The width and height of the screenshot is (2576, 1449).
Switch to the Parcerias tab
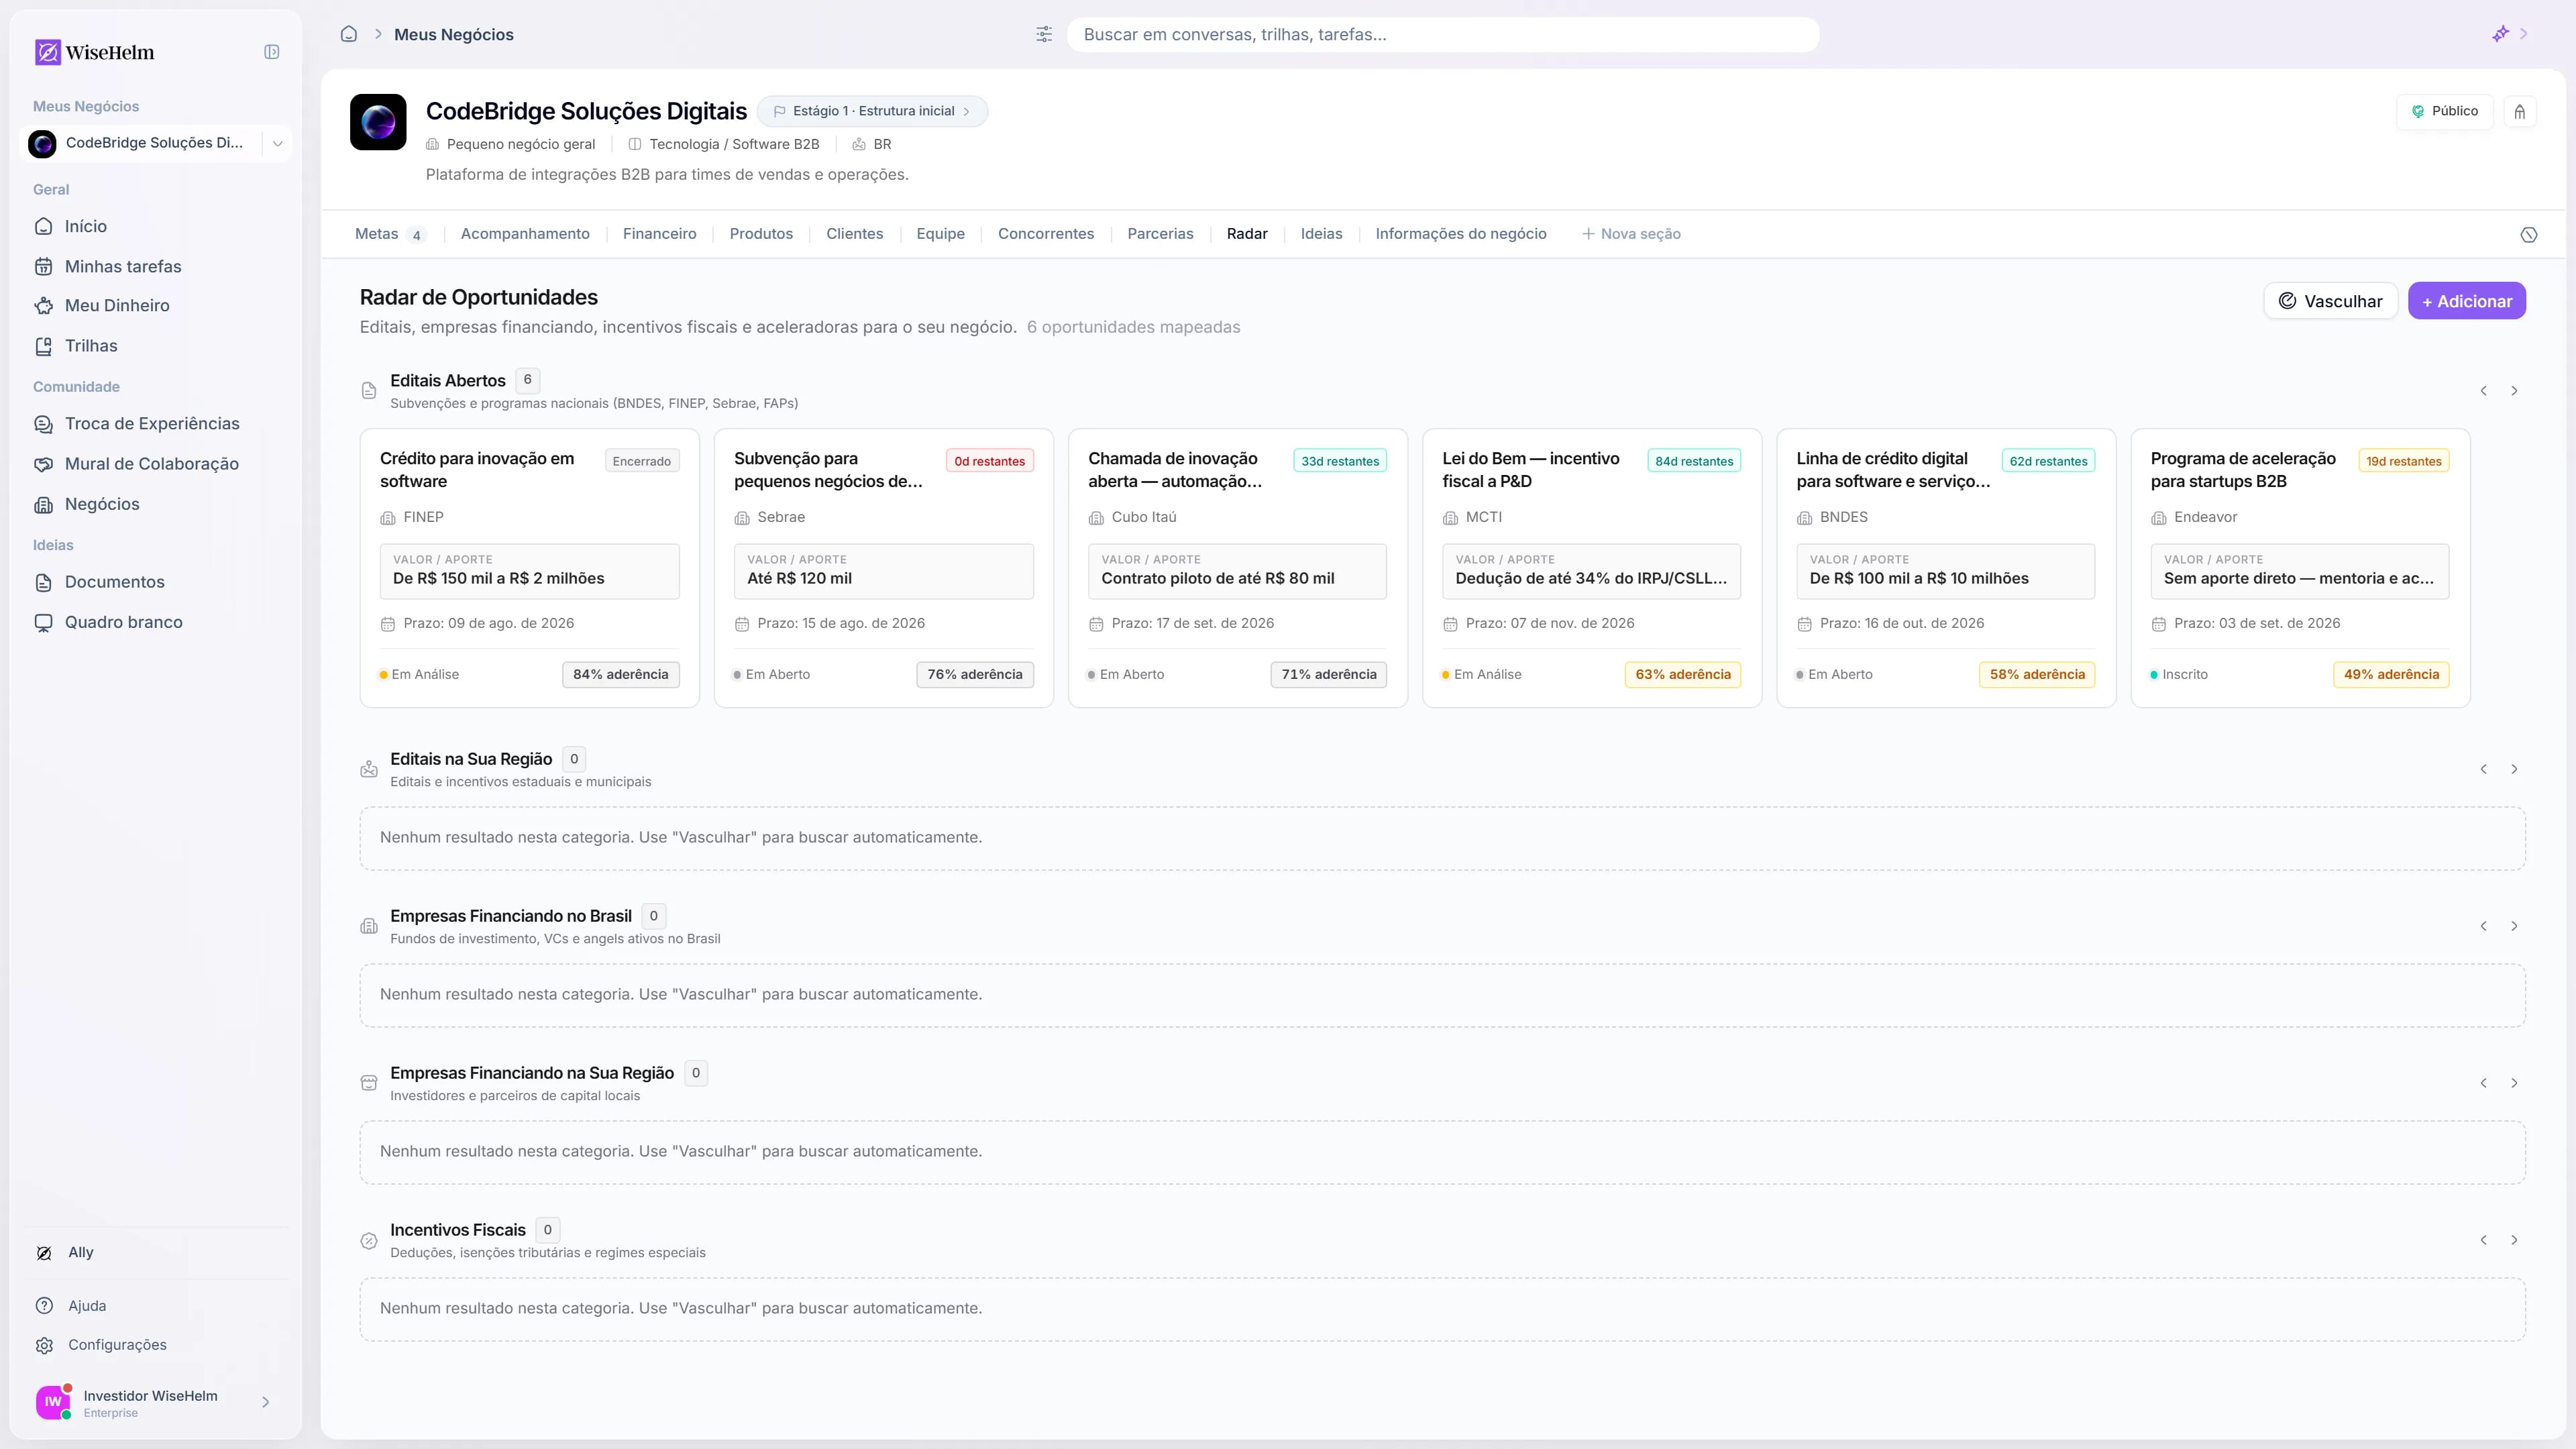(1160, 234)
